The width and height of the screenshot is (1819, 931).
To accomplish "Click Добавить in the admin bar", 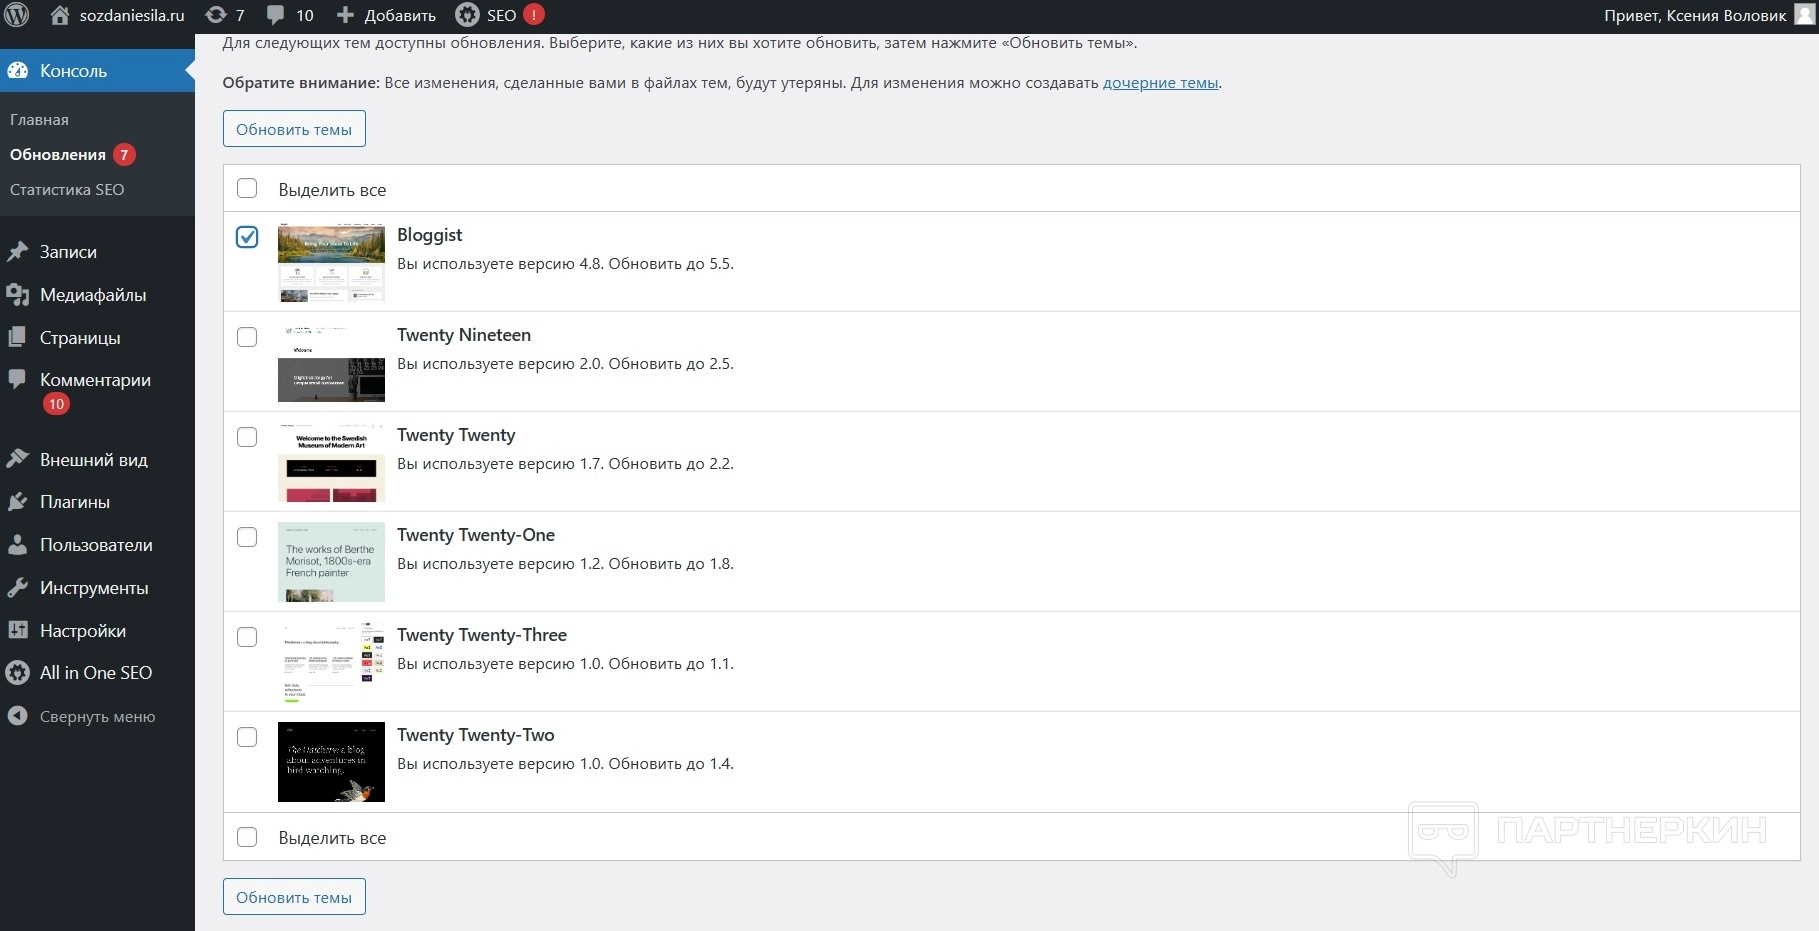I will coord(400,16).
